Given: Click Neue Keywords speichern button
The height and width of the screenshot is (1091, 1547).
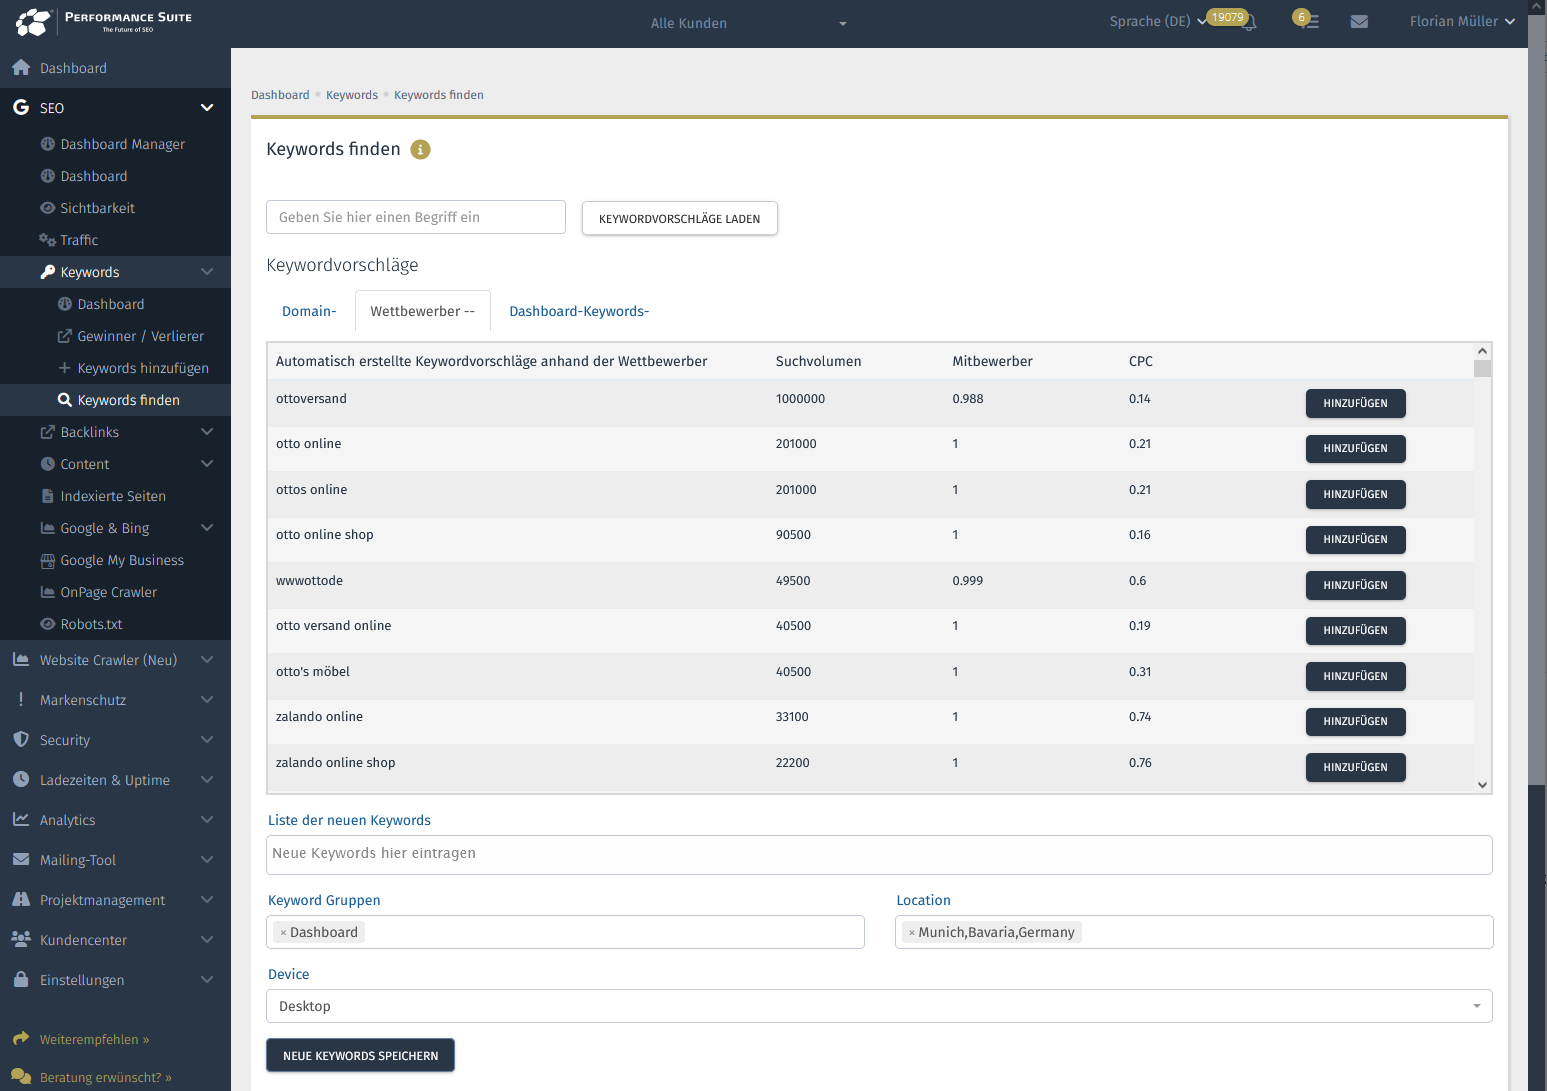Looking at the screenshot, I should pyautogui.click(x=360, y=1055).
